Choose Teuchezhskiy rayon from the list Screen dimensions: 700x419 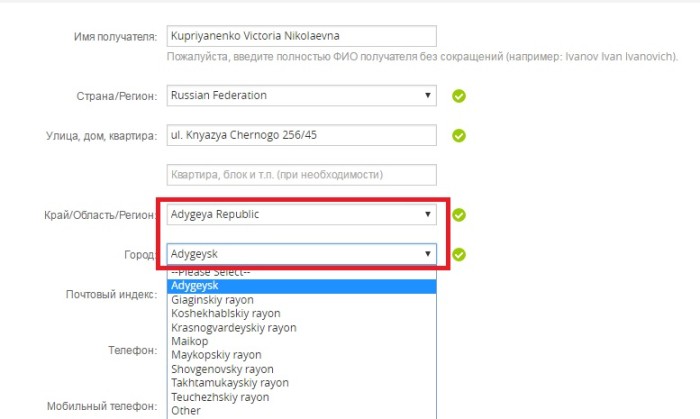click(x=301, y=397)
